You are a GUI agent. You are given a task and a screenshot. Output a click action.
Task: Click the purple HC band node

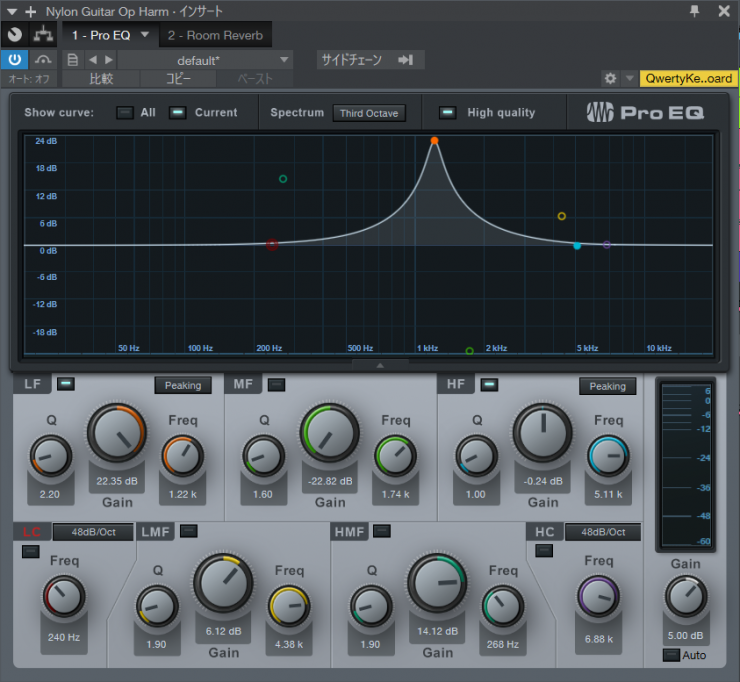607,244
